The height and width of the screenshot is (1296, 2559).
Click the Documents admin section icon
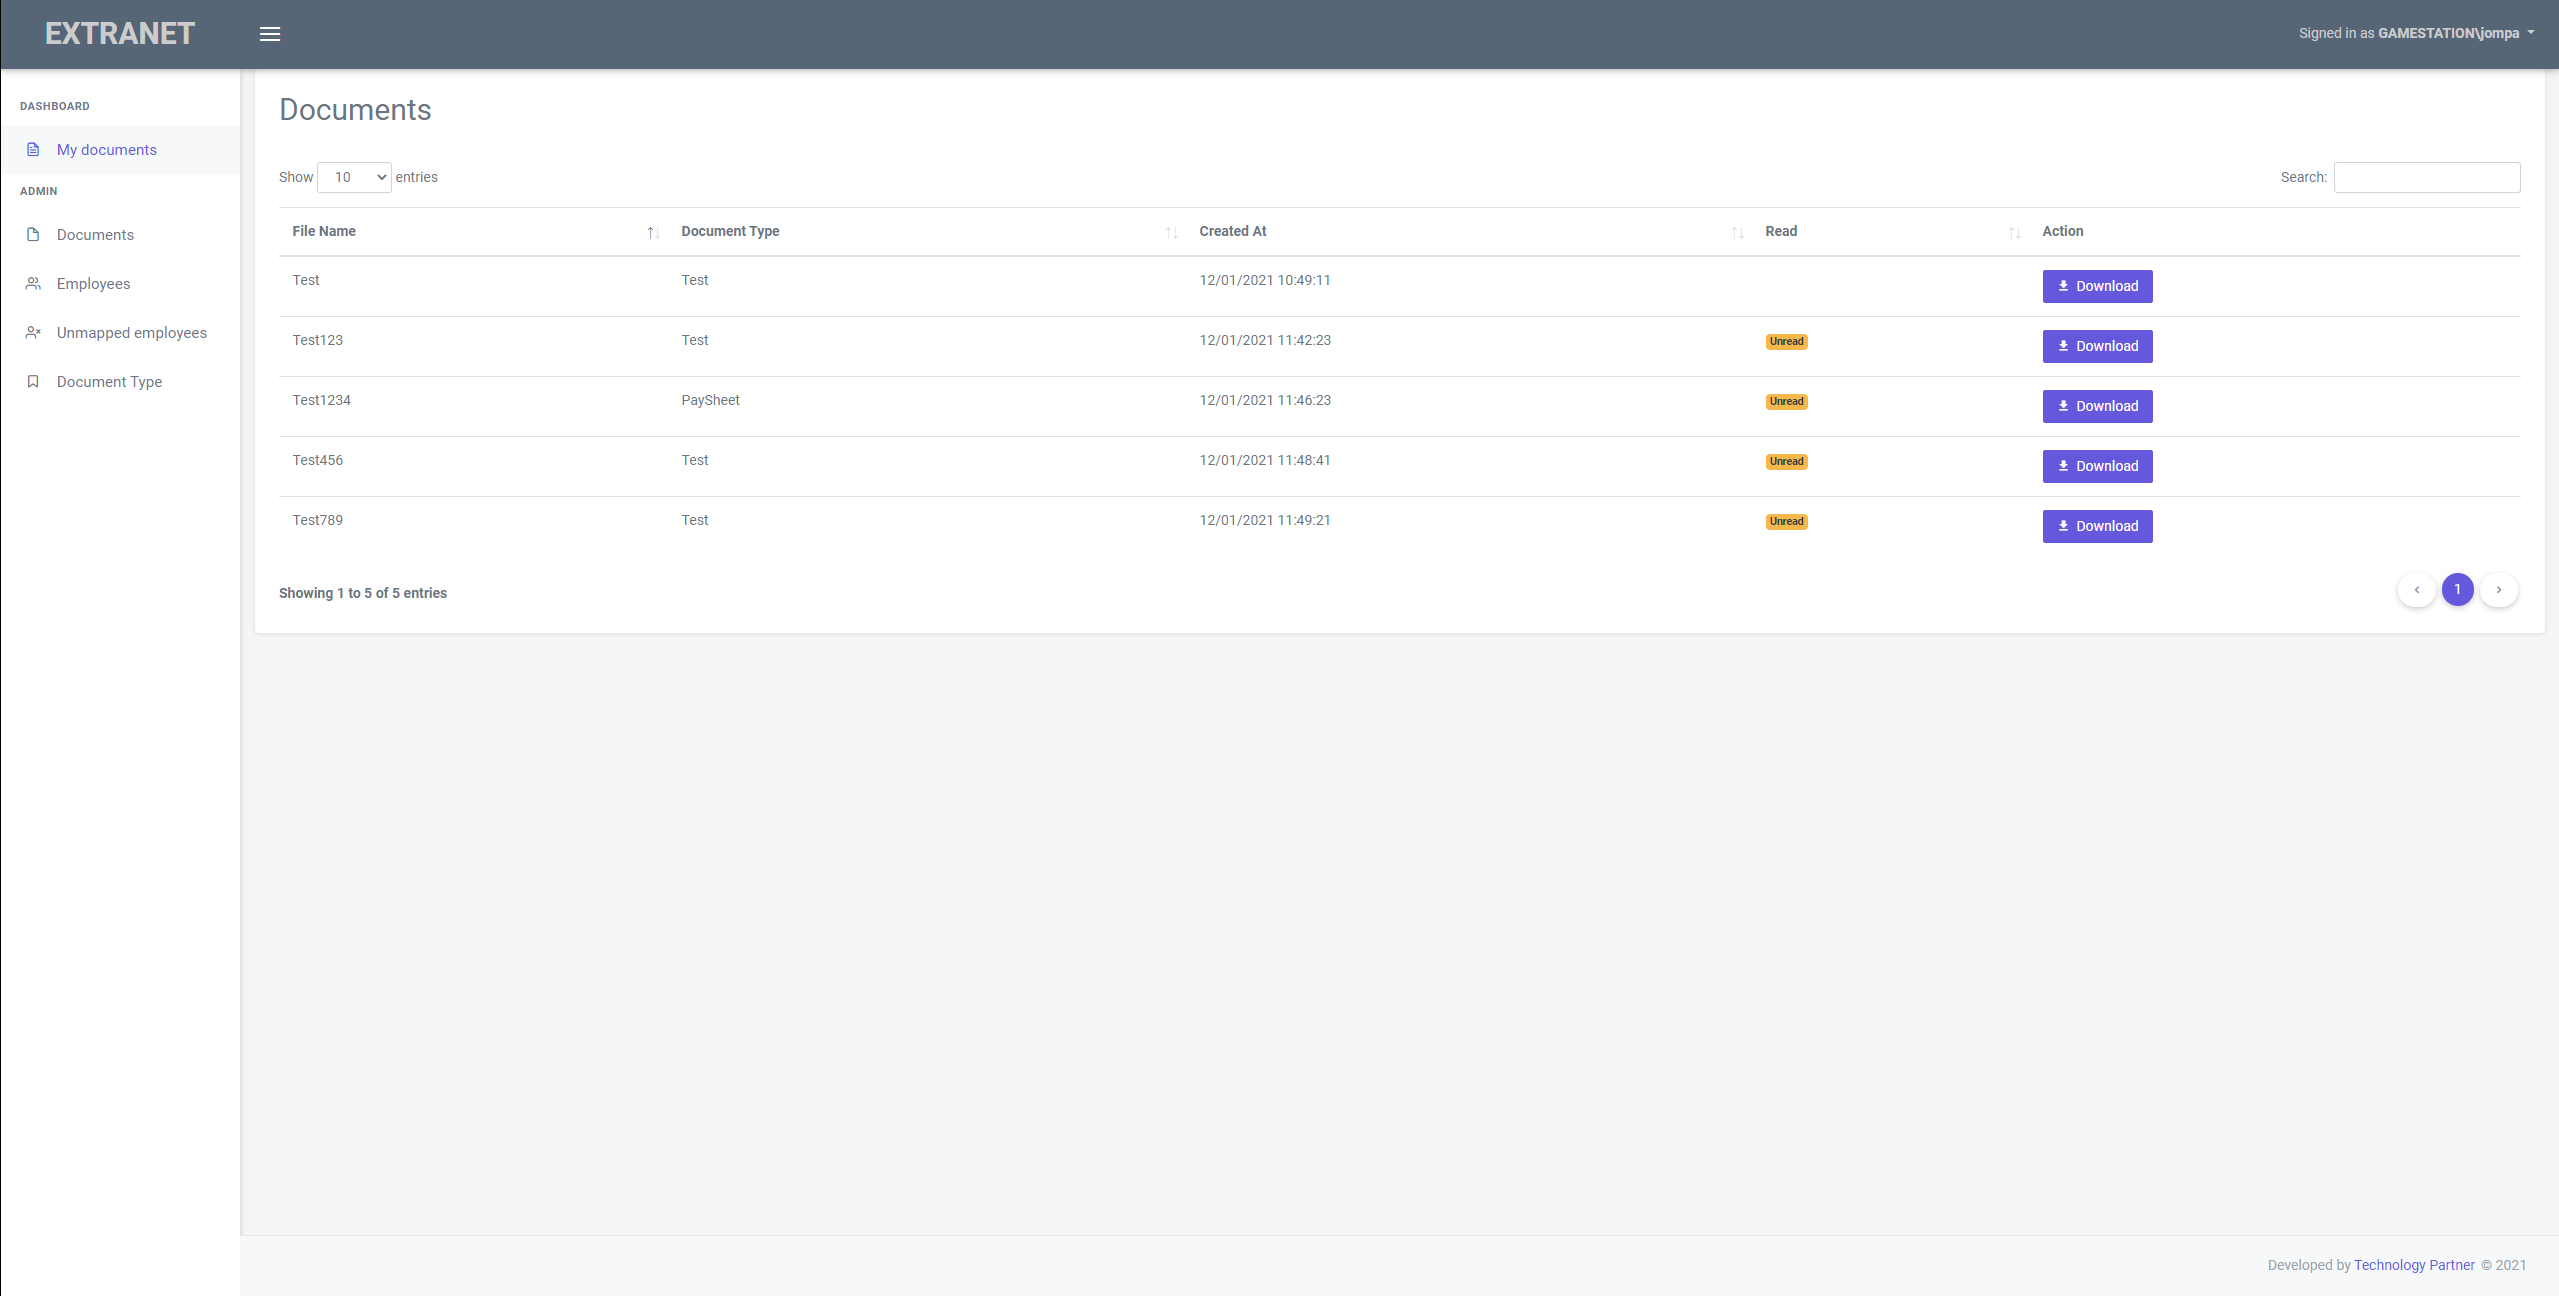pyautogui.click(x=33, y=235)
